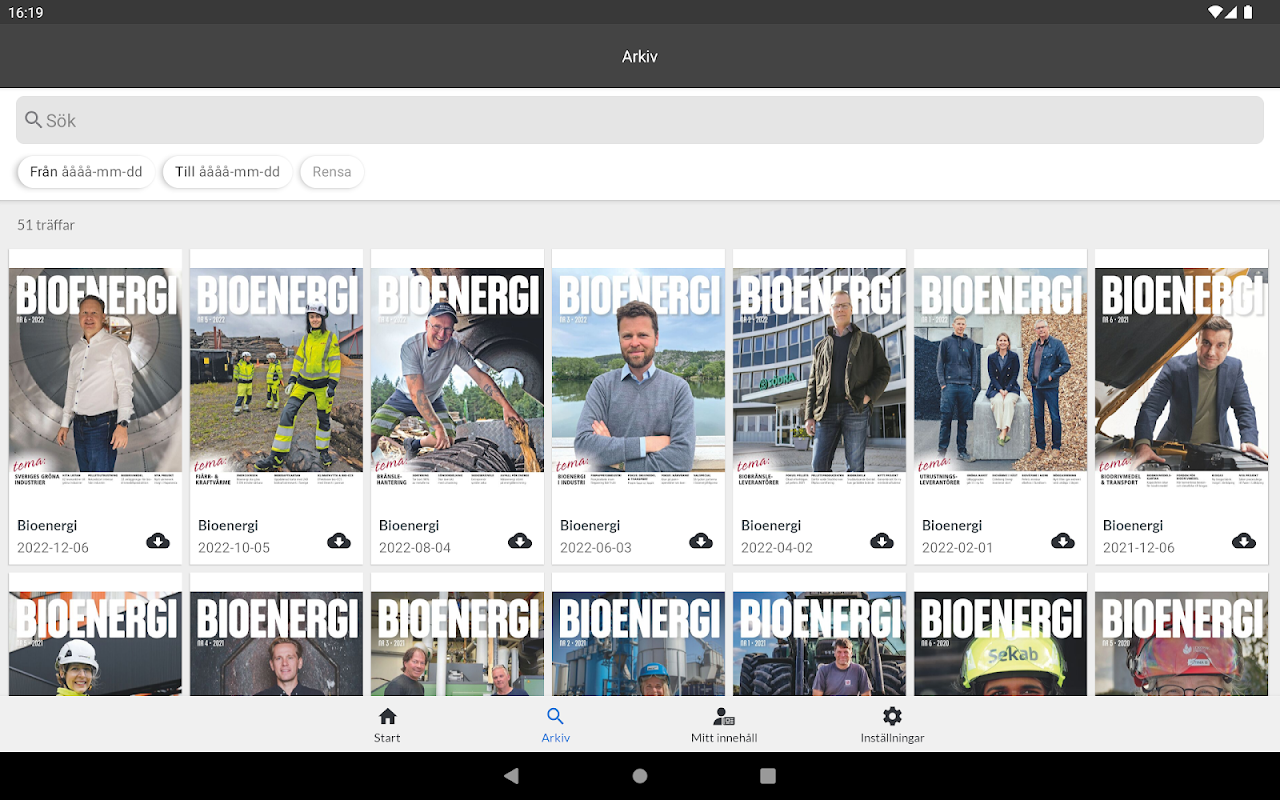Open the 2022-10-05 issue cover thumbnail
The height and width of the screenshot is (800, 1280).
pyautogui.click(x=277, y=379)
